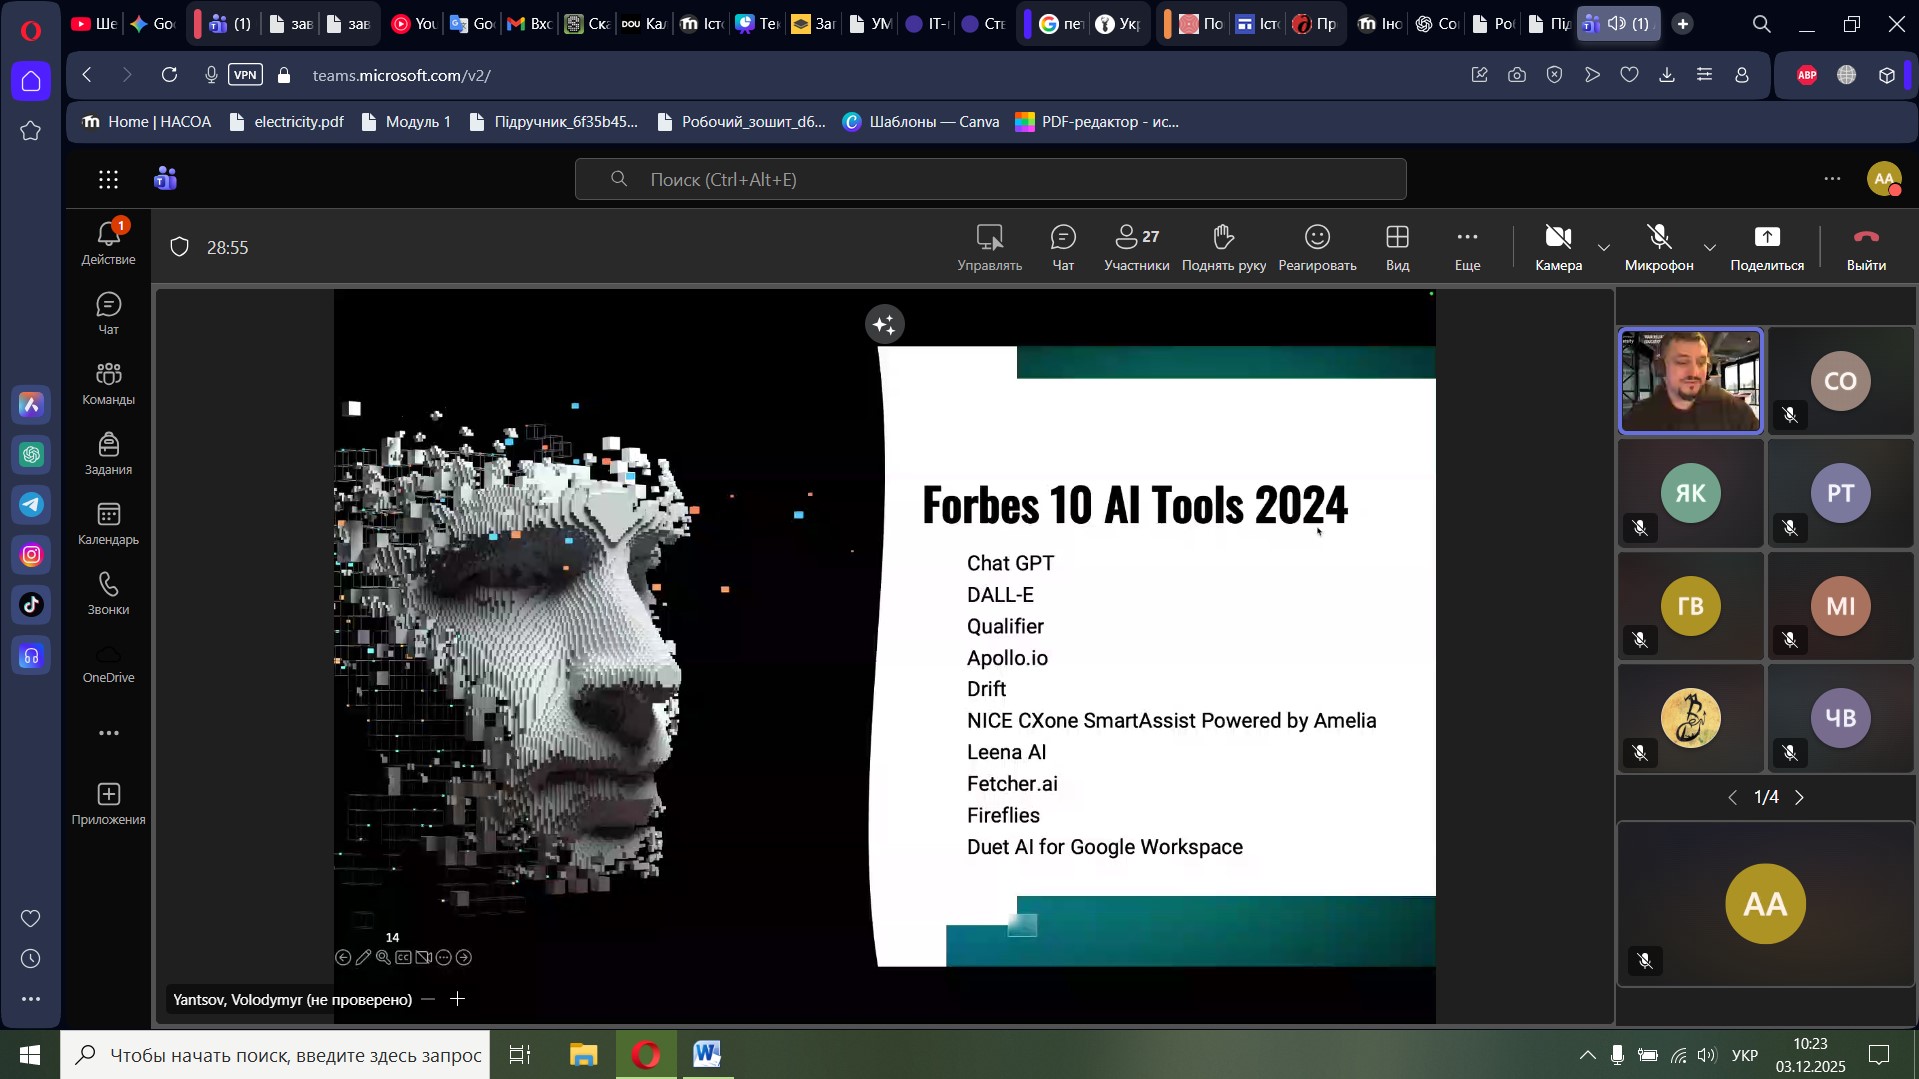Toggle VPN in the address bar
Viewport: 1919px width, 1079px height.
pyautogui.click(x=245, y=75)
